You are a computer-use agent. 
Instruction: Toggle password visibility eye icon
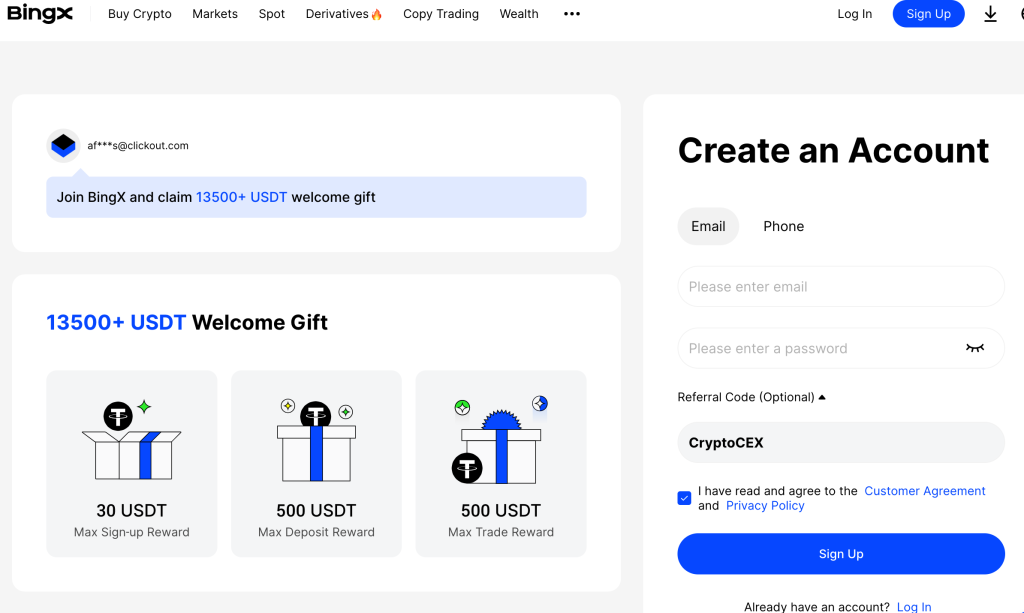click(974, 348)
